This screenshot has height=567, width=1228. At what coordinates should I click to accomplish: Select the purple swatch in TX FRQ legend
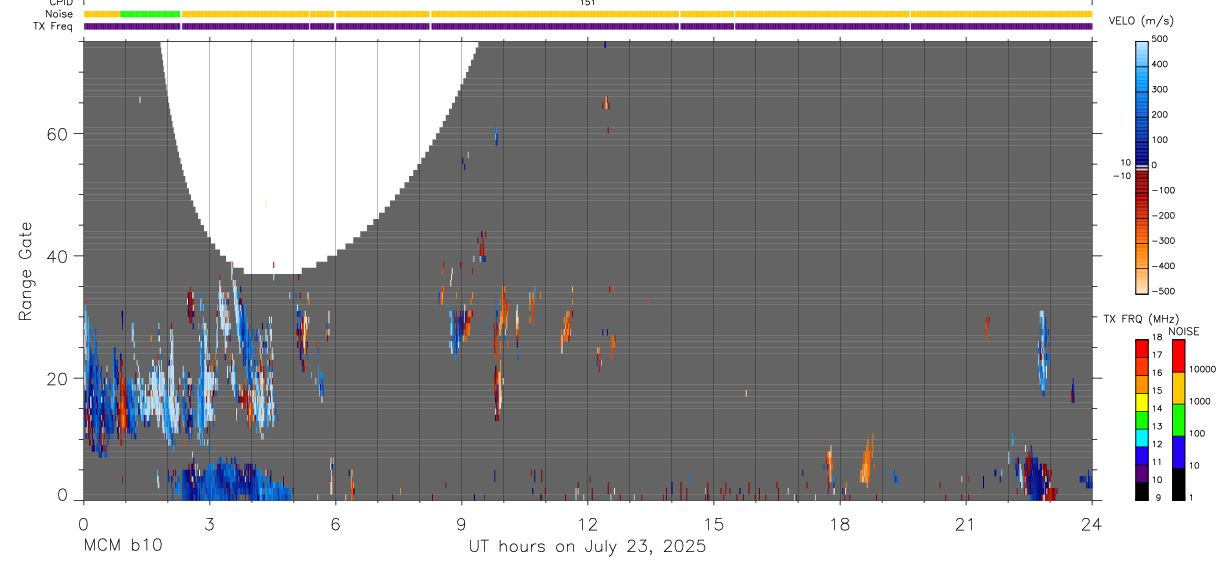click(x=1142, y=471)
